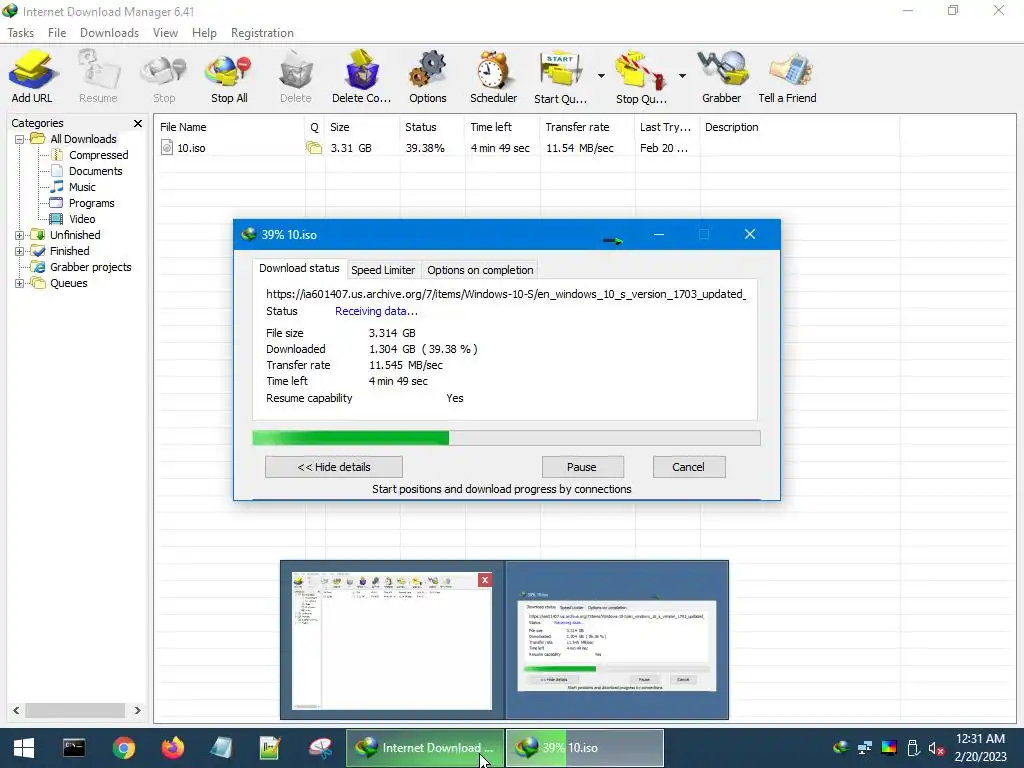The width and height of the screenshot is (1024, 768).
Task: Pause the 10.iso download
Action: tap(582, 467)
